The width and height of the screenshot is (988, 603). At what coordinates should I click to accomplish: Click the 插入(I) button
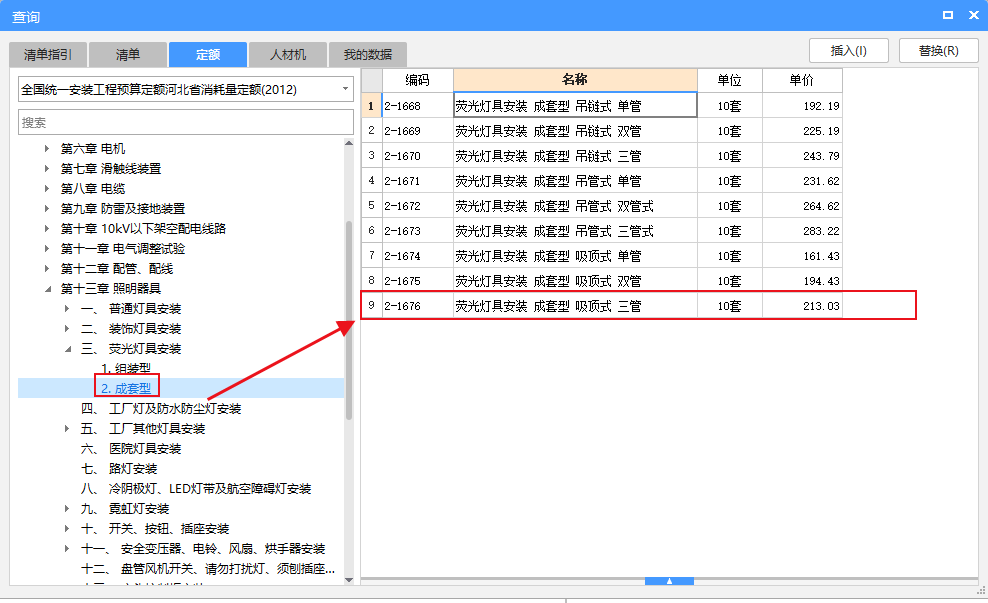pos(849,50)
